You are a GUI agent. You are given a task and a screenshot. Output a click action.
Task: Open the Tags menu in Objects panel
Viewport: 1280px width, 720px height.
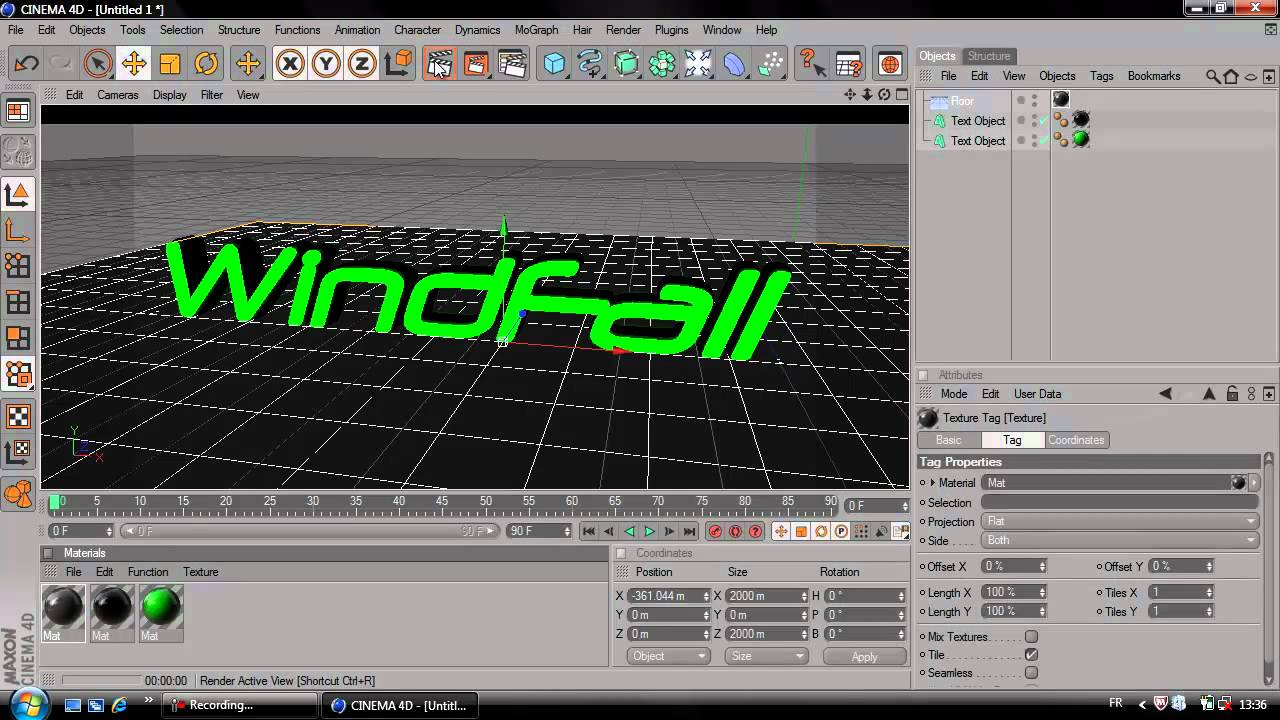coord(1101,76)
